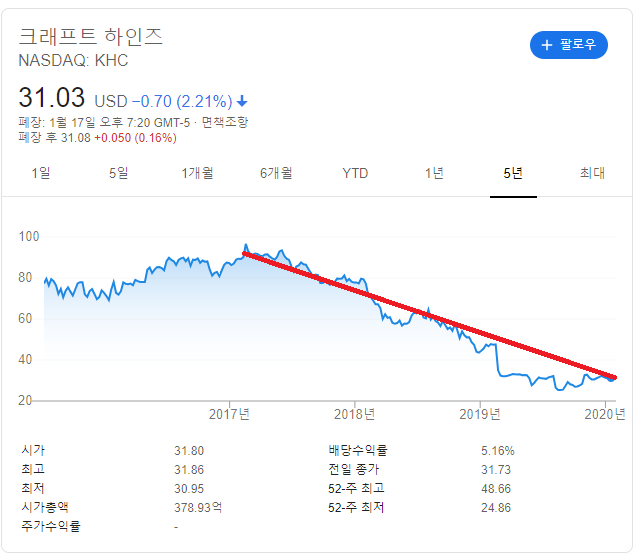636x560 pixels.
Task: Click the 팔로우 follow button
Action: click(568, 45)
